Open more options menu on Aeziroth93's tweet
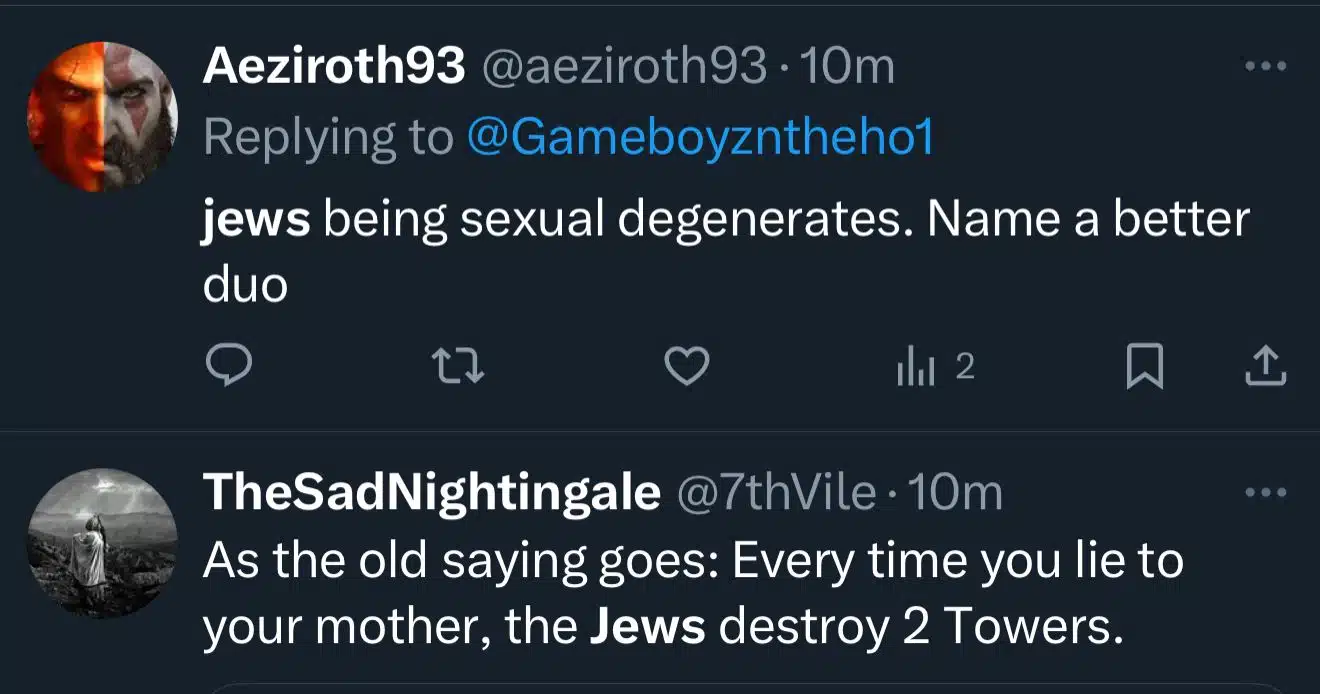The height and width of the screenshot is (694, 1320). 1264,67
